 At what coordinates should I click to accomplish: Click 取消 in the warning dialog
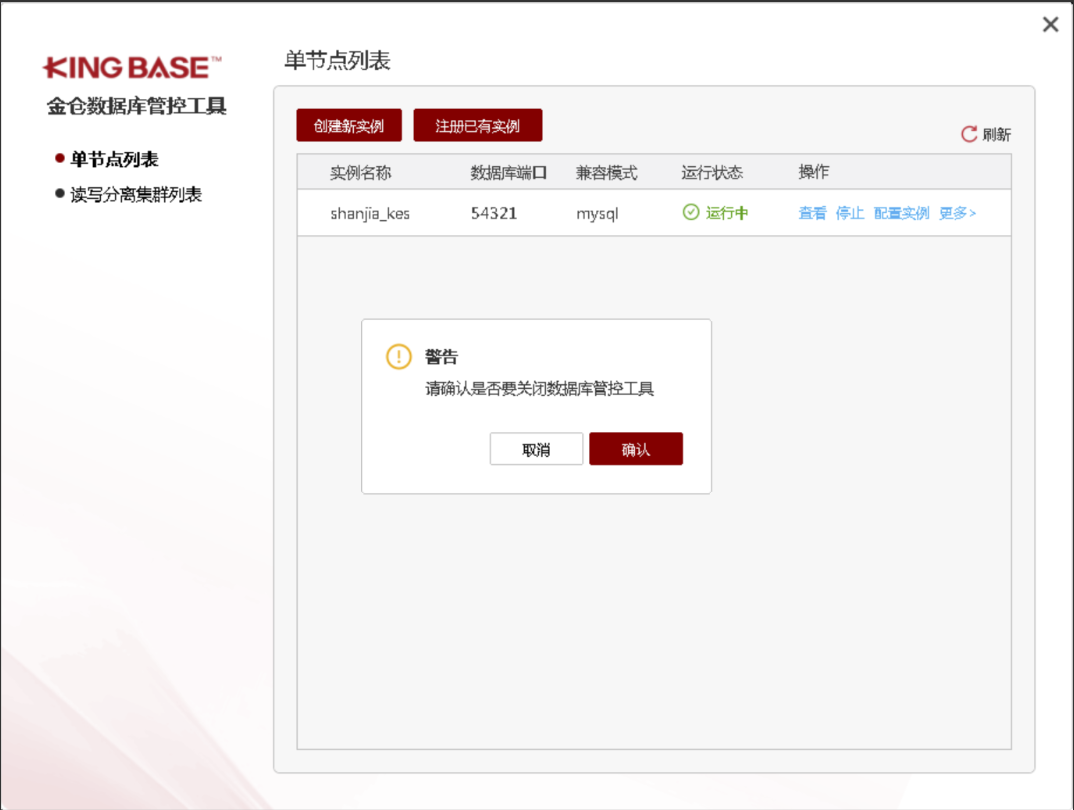click(x=536, y=448)
